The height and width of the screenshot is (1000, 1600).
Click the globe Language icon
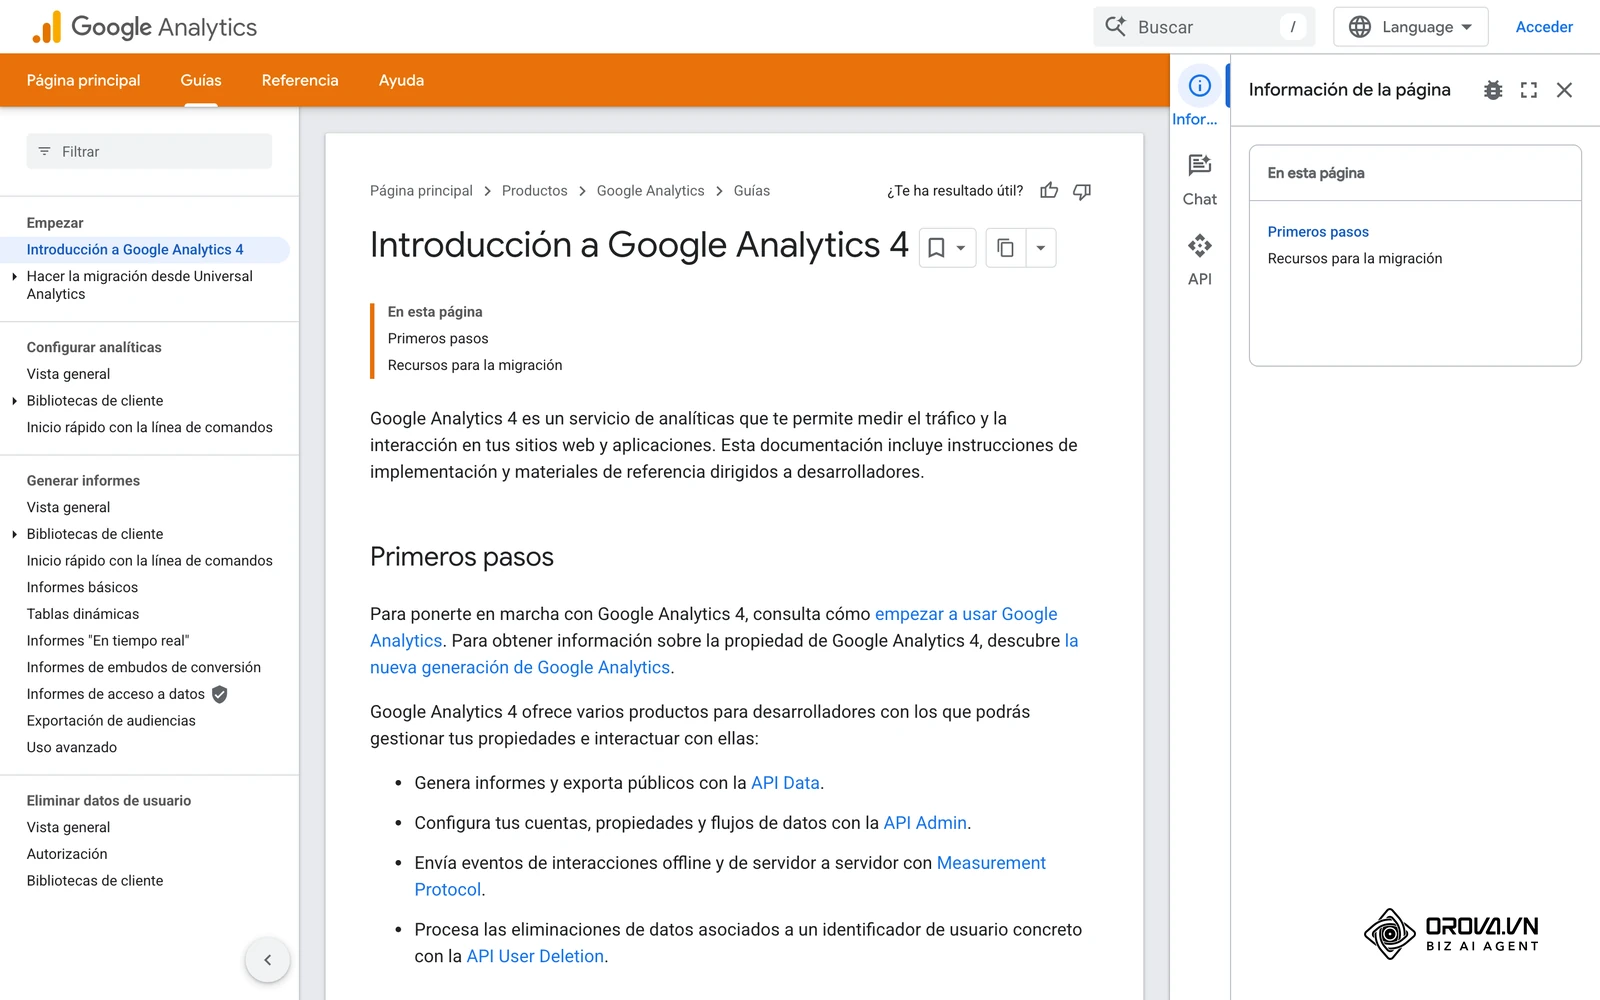[x=1360, y=27]
